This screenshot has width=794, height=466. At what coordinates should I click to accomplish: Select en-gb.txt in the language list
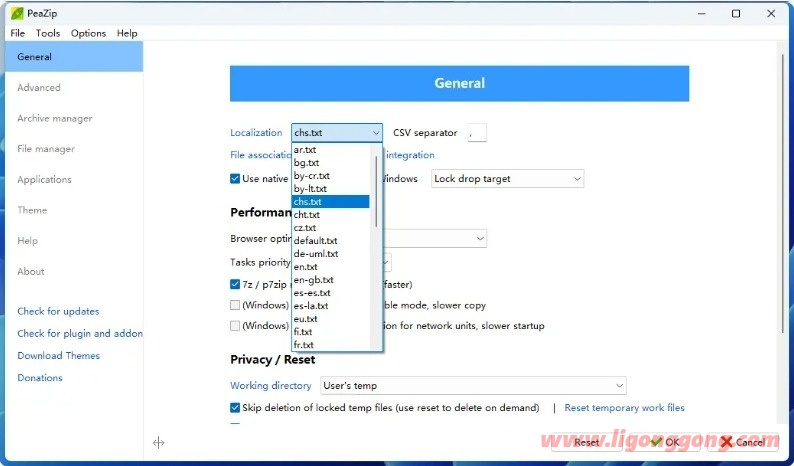point(331,280)
